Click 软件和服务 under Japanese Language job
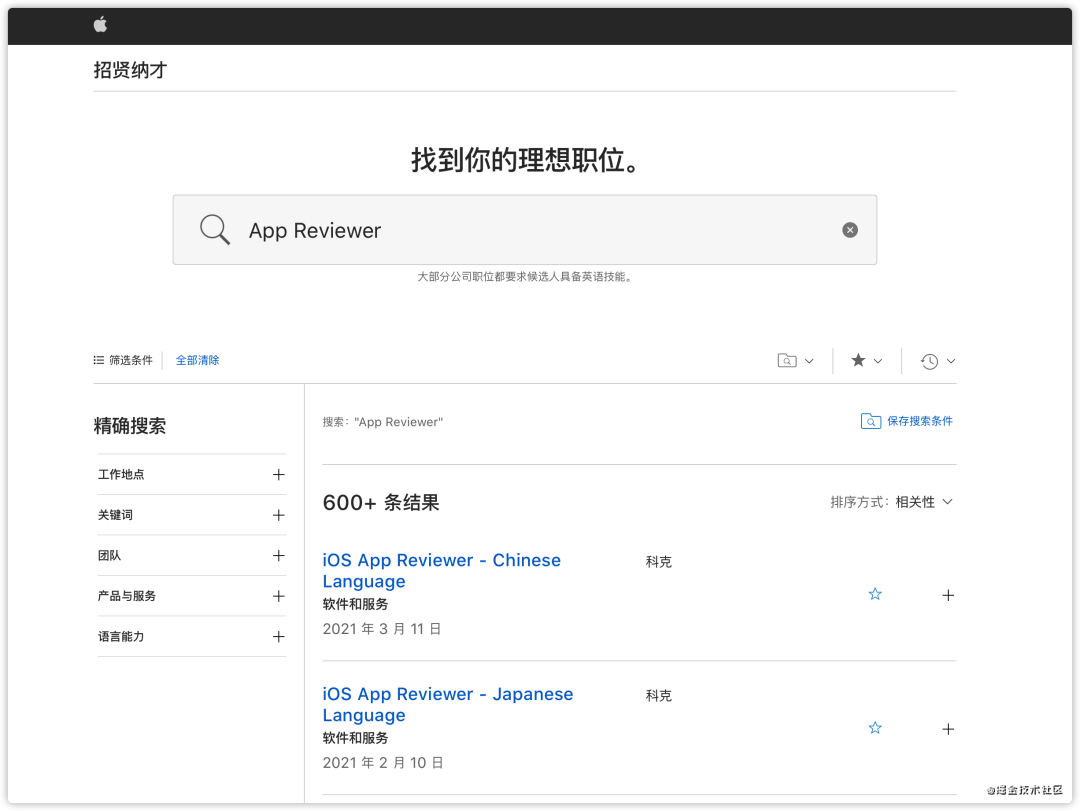 tap(355, 738)
